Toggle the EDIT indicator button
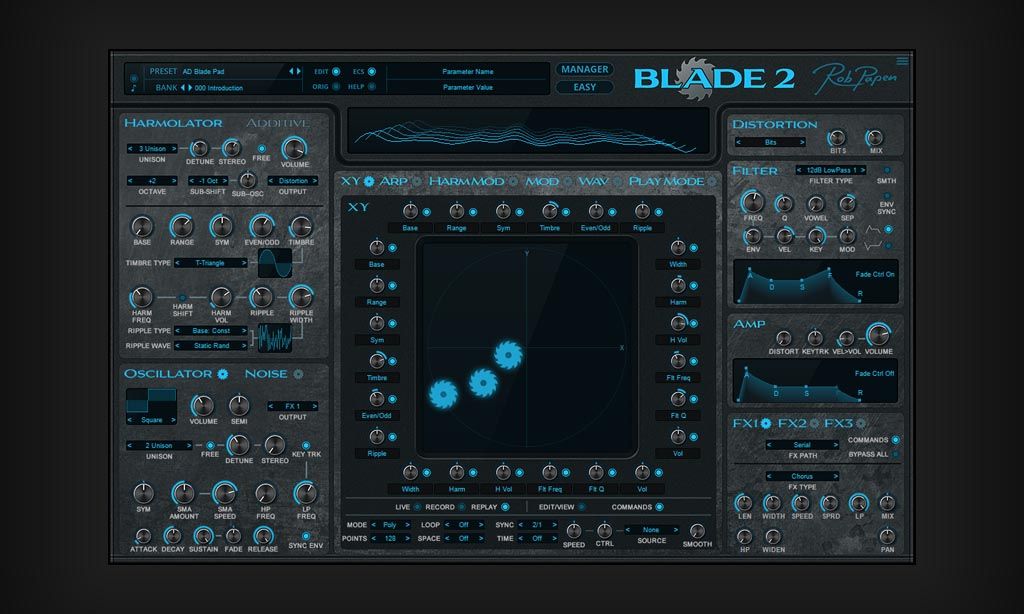The image size is (1024, 614). [x=336, y=71]
